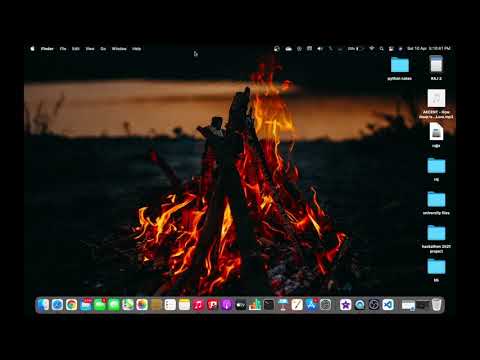Open Google Chrome in the dock
The width and height of the screenshot is (480, 360).
click(x=71, y=305)
